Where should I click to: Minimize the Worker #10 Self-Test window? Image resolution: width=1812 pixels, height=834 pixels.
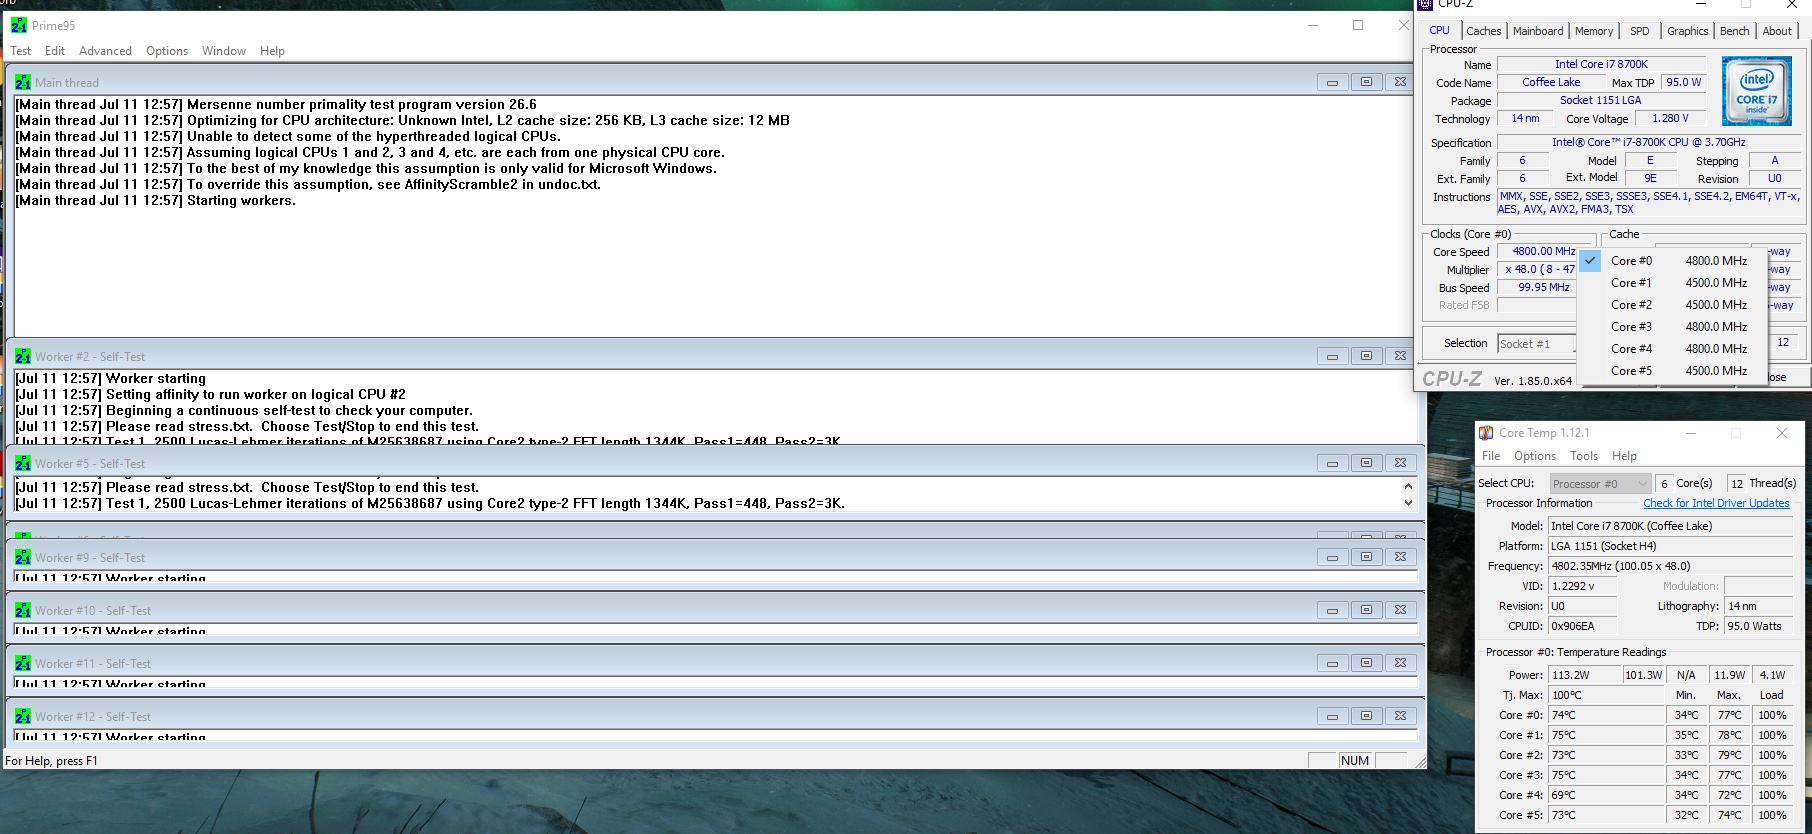[1332, 610]
